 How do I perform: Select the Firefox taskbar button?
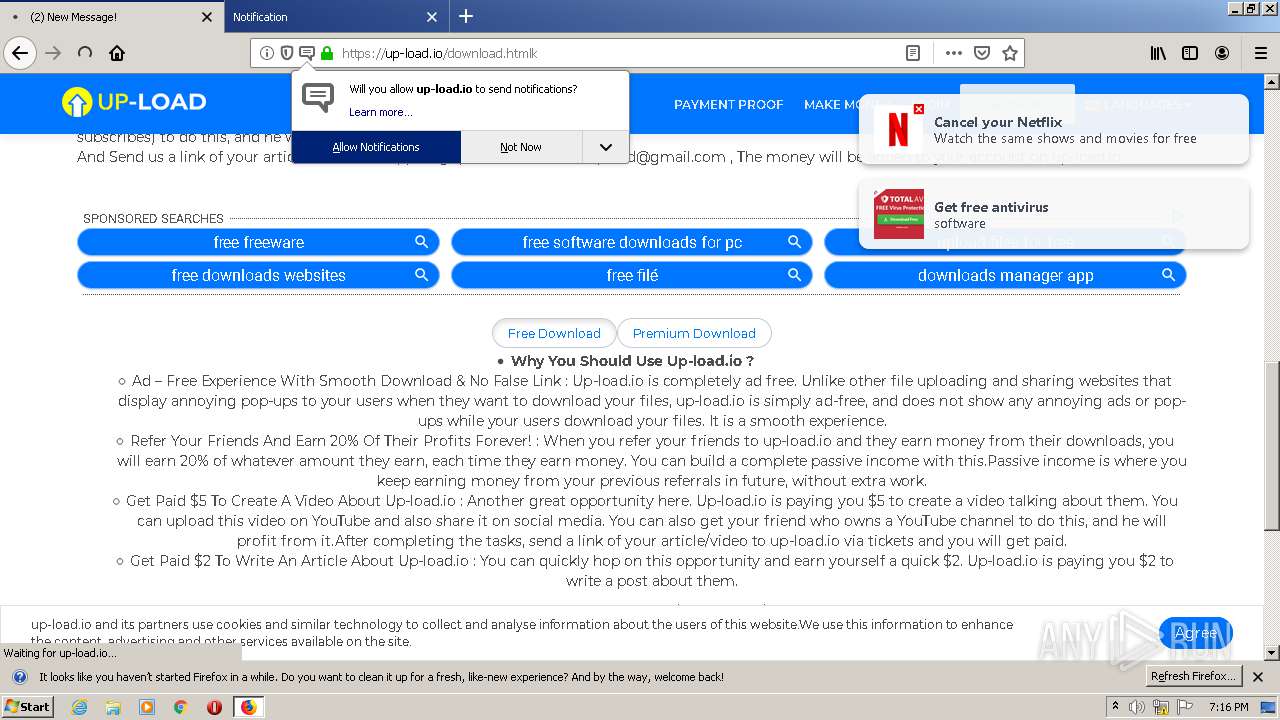(248, 707)
